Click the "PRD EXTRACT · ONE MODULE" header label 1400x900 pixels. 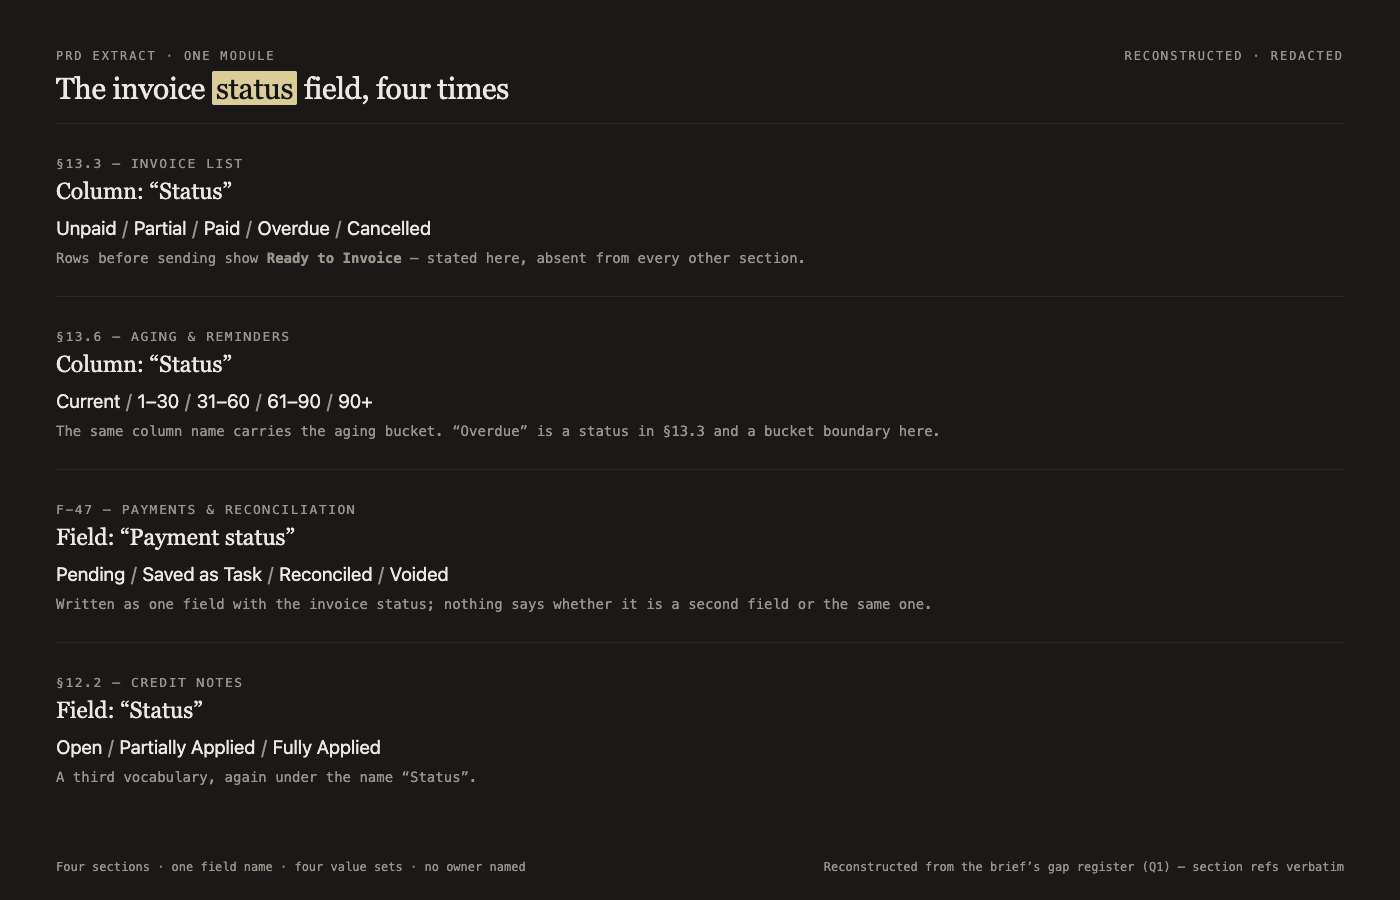165,56
